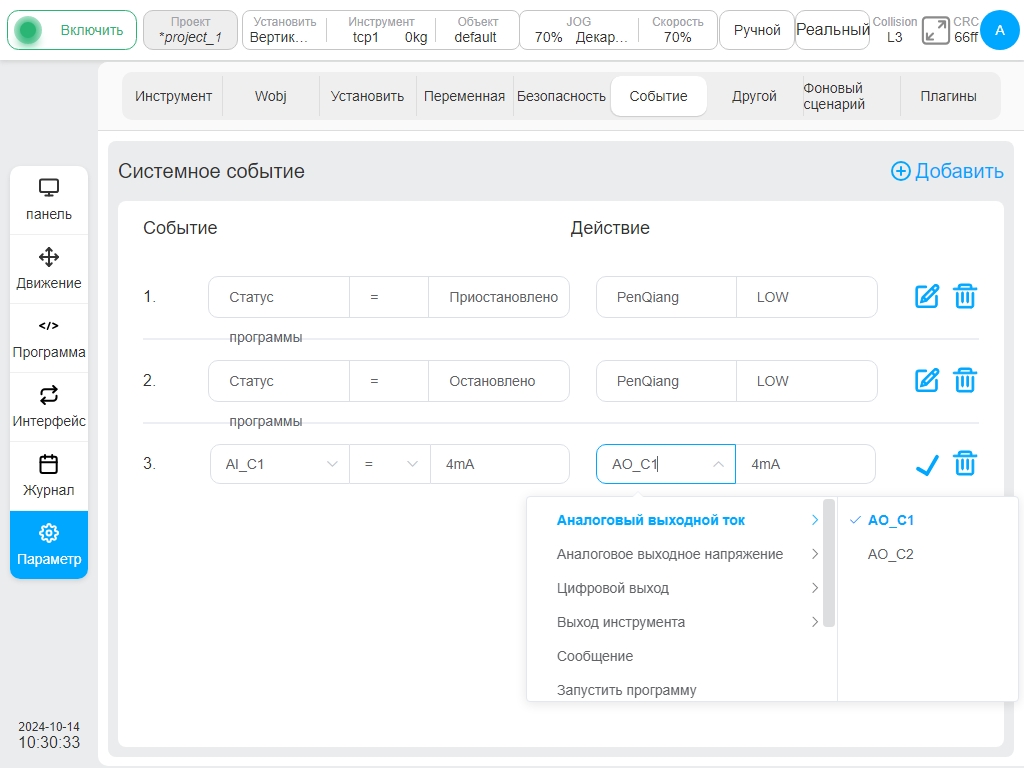Open the Collision L3 setting
1024x768 pixels.
point(895,30)
